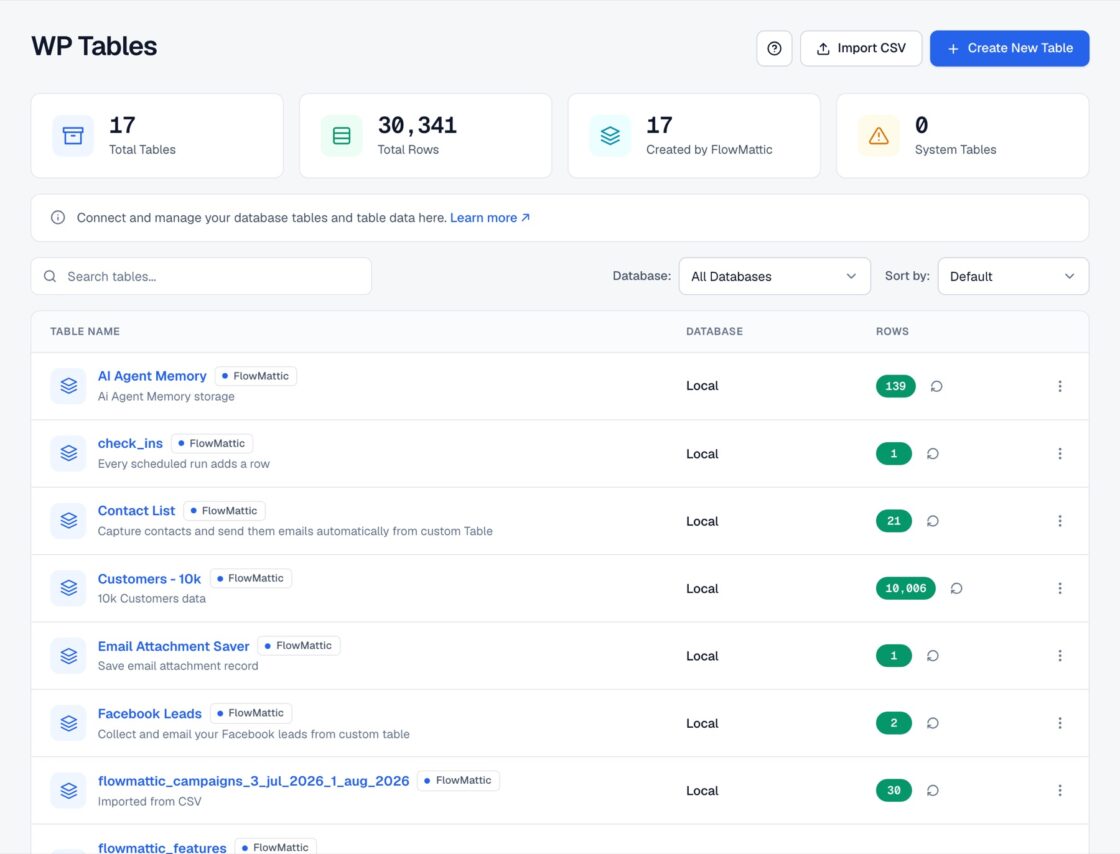The height and width of the screenshot is (854, 1120).
Task: Click the info icon in the notice bar
Action: click(58, 218)
